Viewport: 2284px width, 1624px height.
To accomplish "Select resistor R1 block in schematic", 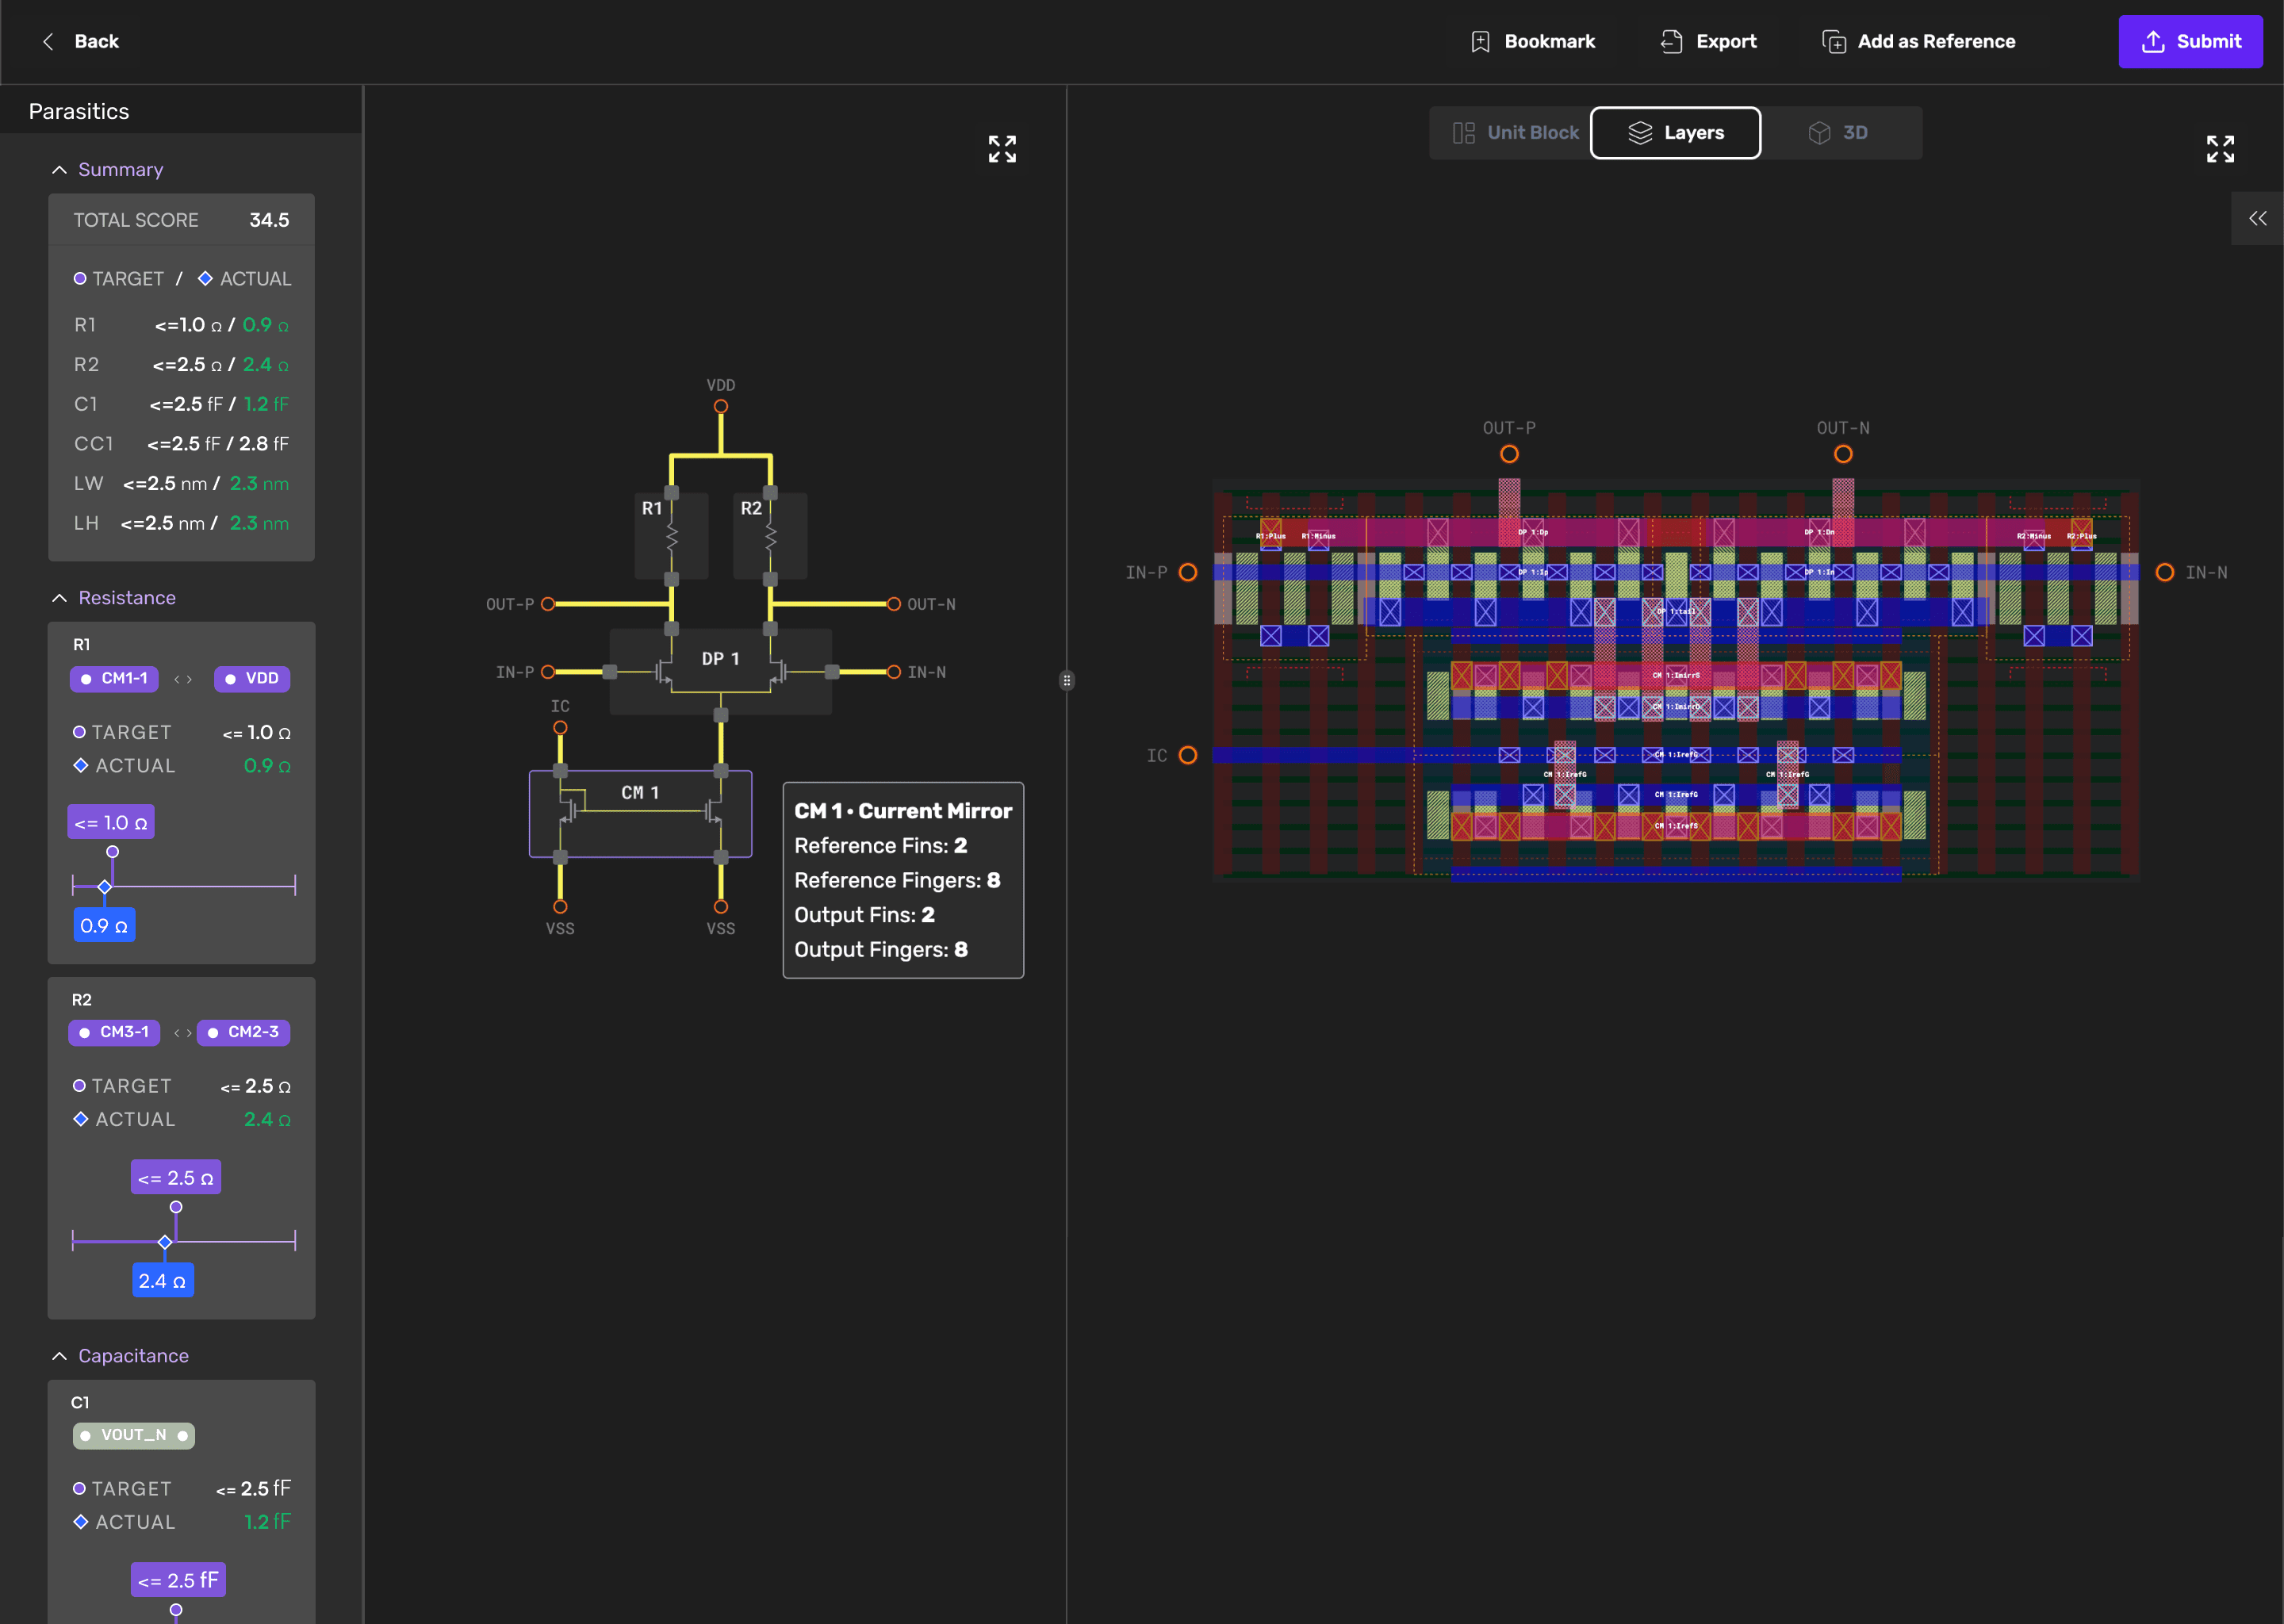I will click(x=671, y=536).
